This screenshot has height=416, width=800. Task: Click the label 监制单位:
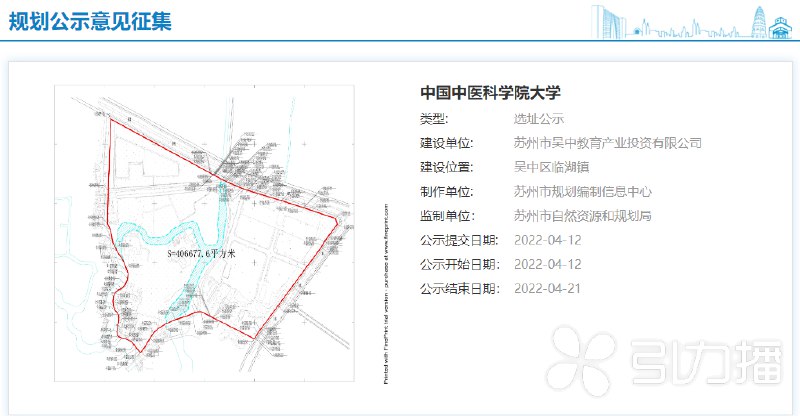click(447, 216)
